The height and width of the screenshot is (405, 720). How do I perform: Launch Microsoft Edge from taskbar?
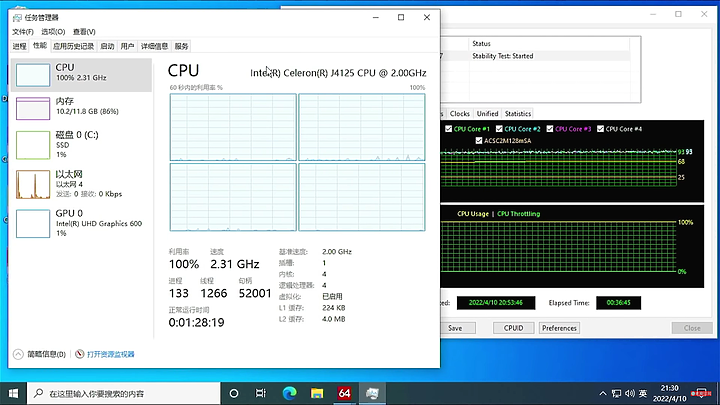[289, 394]
